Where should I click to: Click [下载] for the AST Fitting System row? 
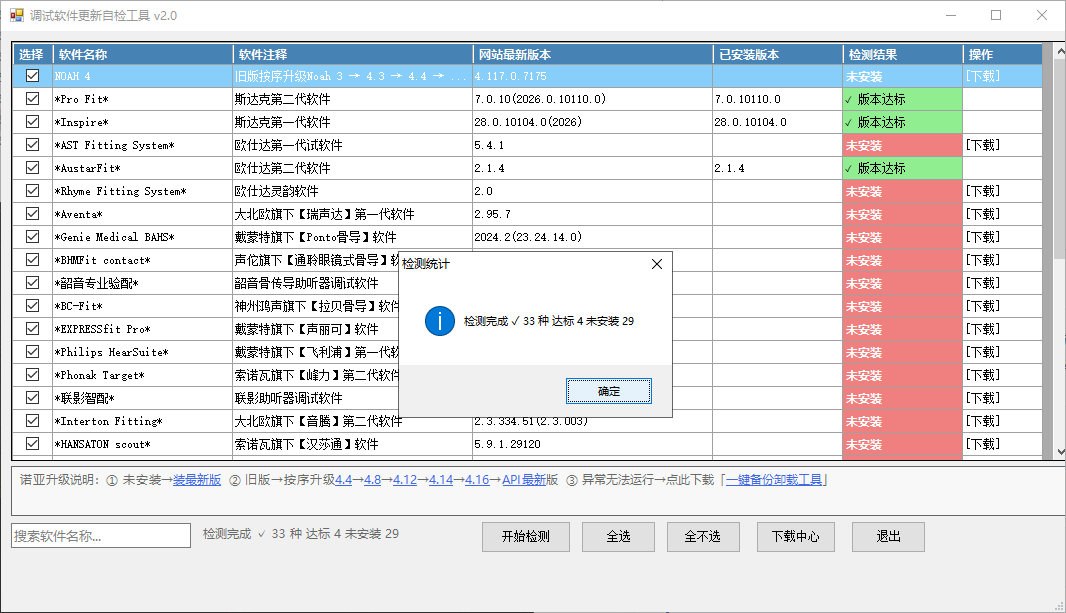point(982,145)
